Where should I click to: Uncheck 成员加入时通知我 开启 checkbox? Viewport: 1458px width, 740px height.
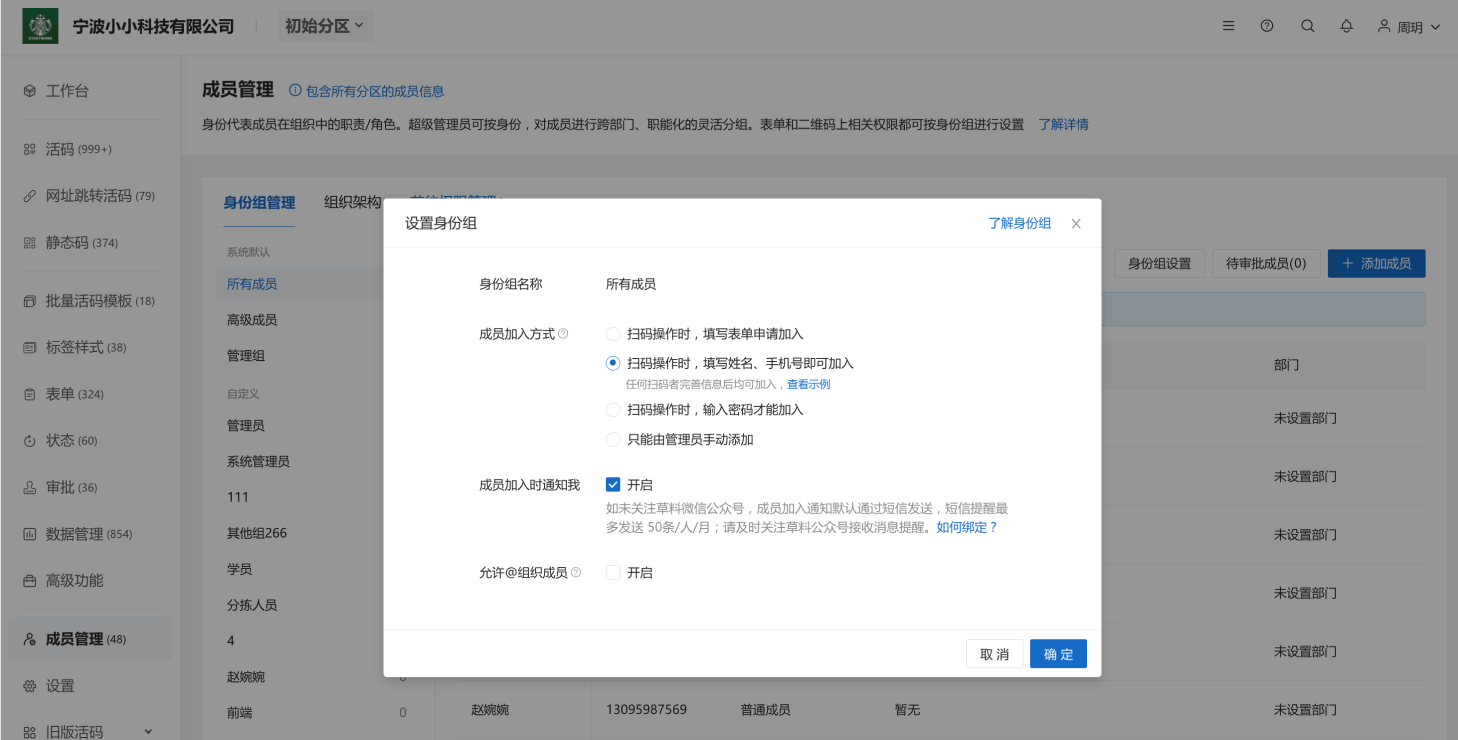[613, 484]
